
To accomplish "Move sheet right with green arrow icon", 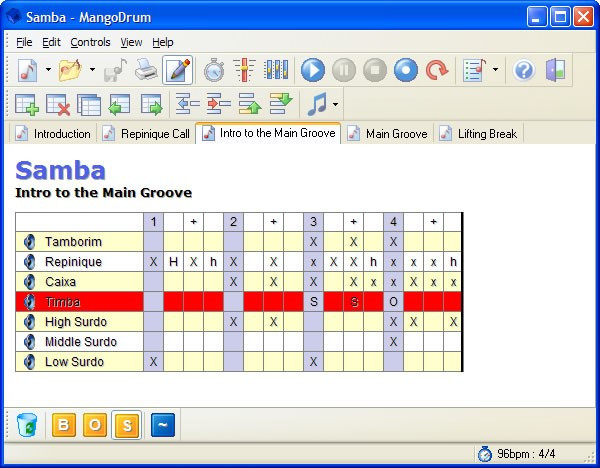I will click(x=152, y=104).
